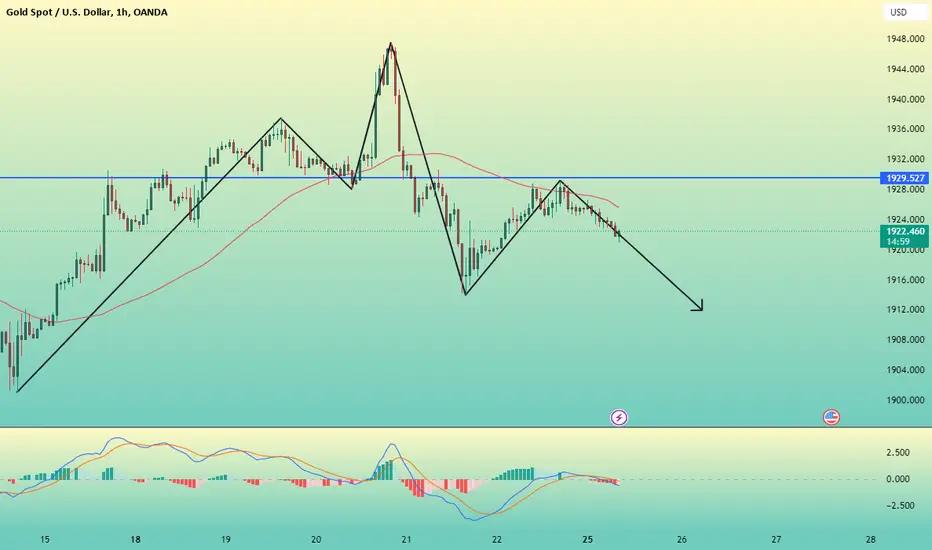Click the 1944.000 price axis label

tap(905, 69)
